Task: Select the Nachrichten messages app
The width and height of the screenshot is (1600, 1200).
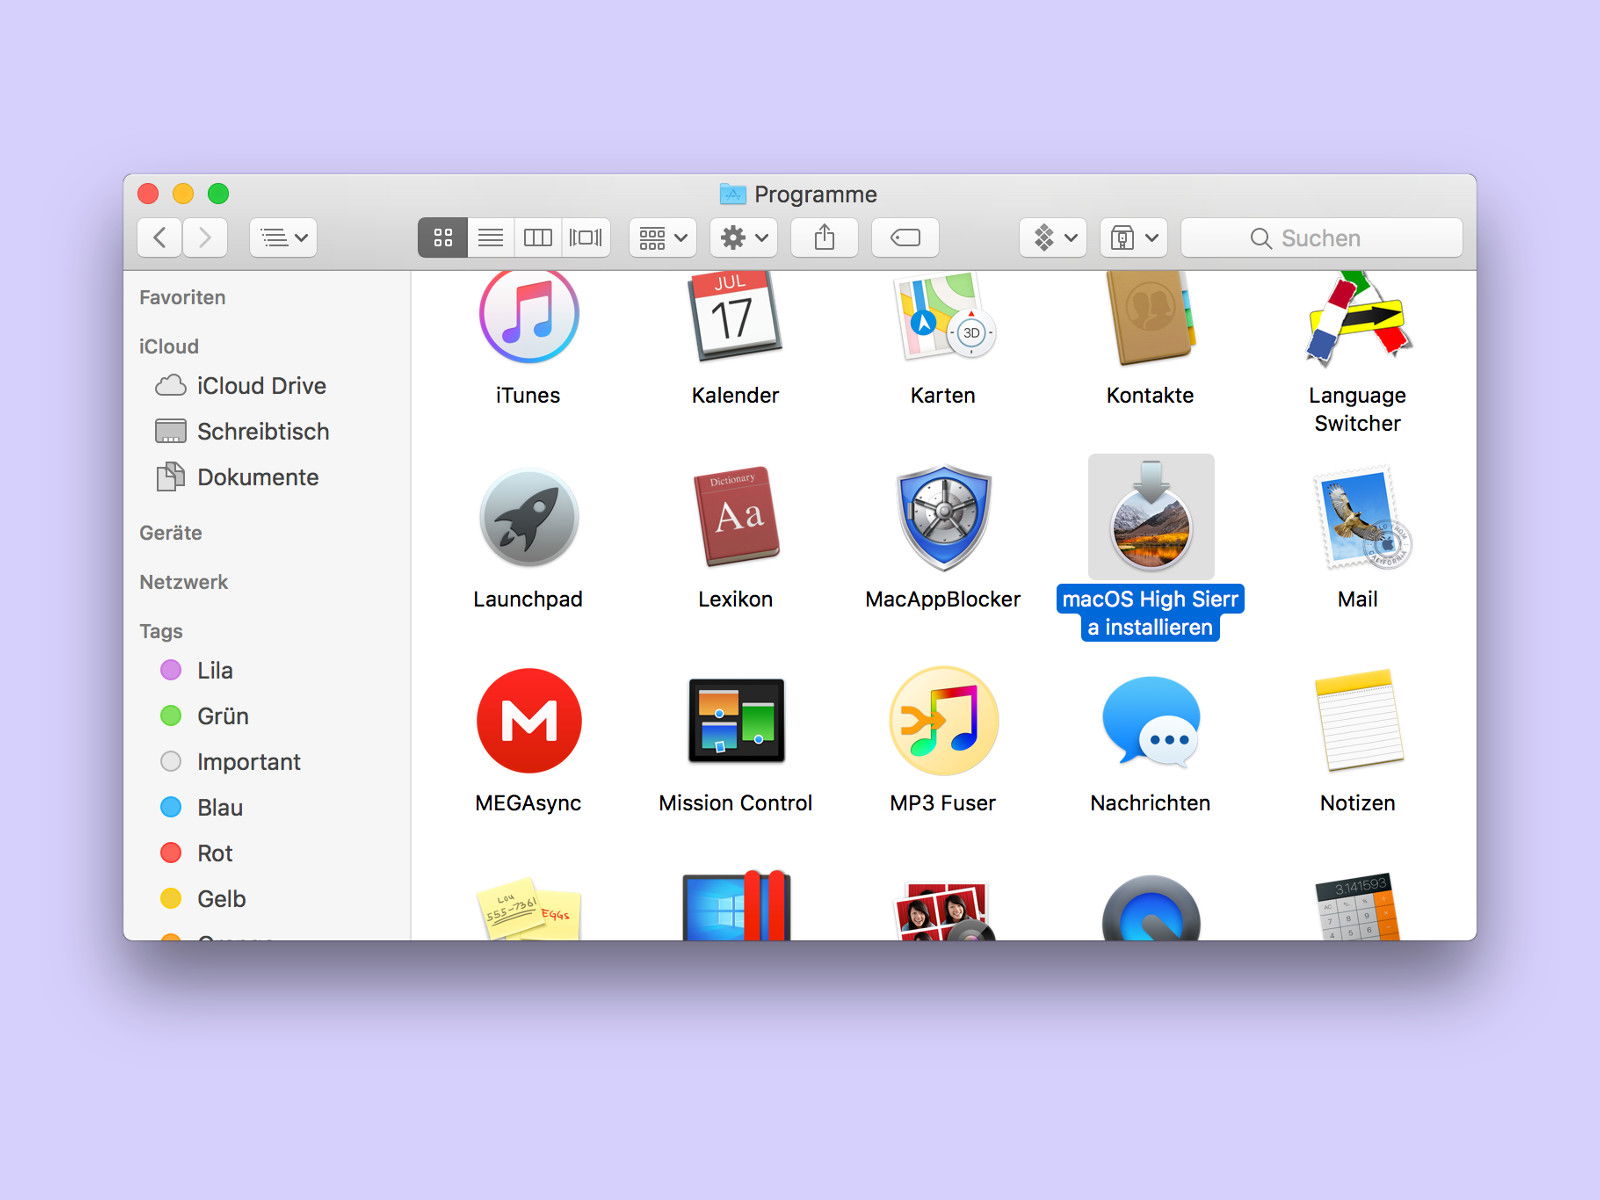Action: (1150, 721)
